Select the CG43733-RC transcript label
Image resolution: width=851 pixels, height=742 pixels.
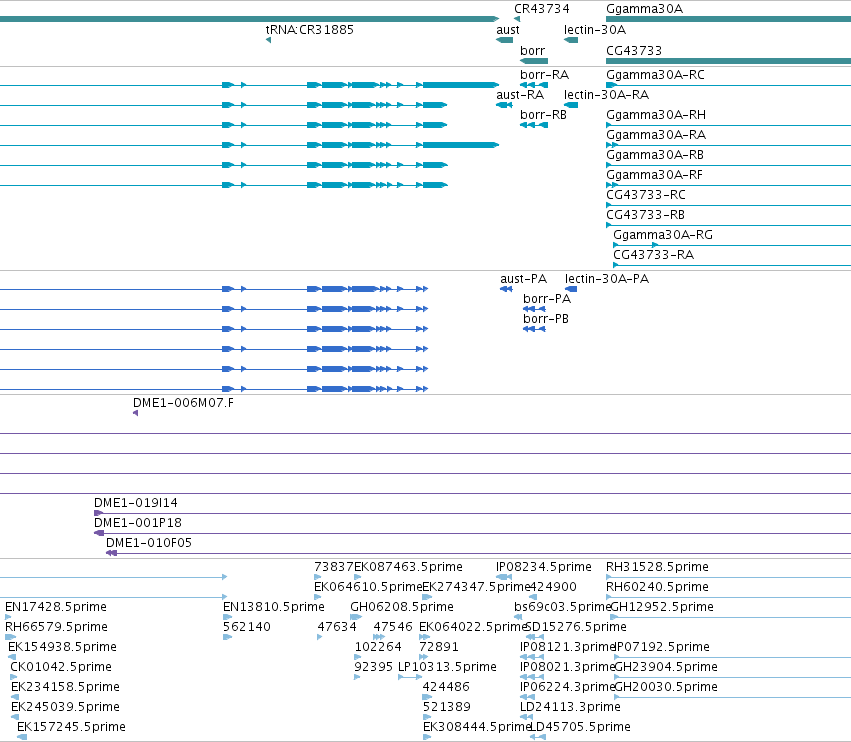645,194
